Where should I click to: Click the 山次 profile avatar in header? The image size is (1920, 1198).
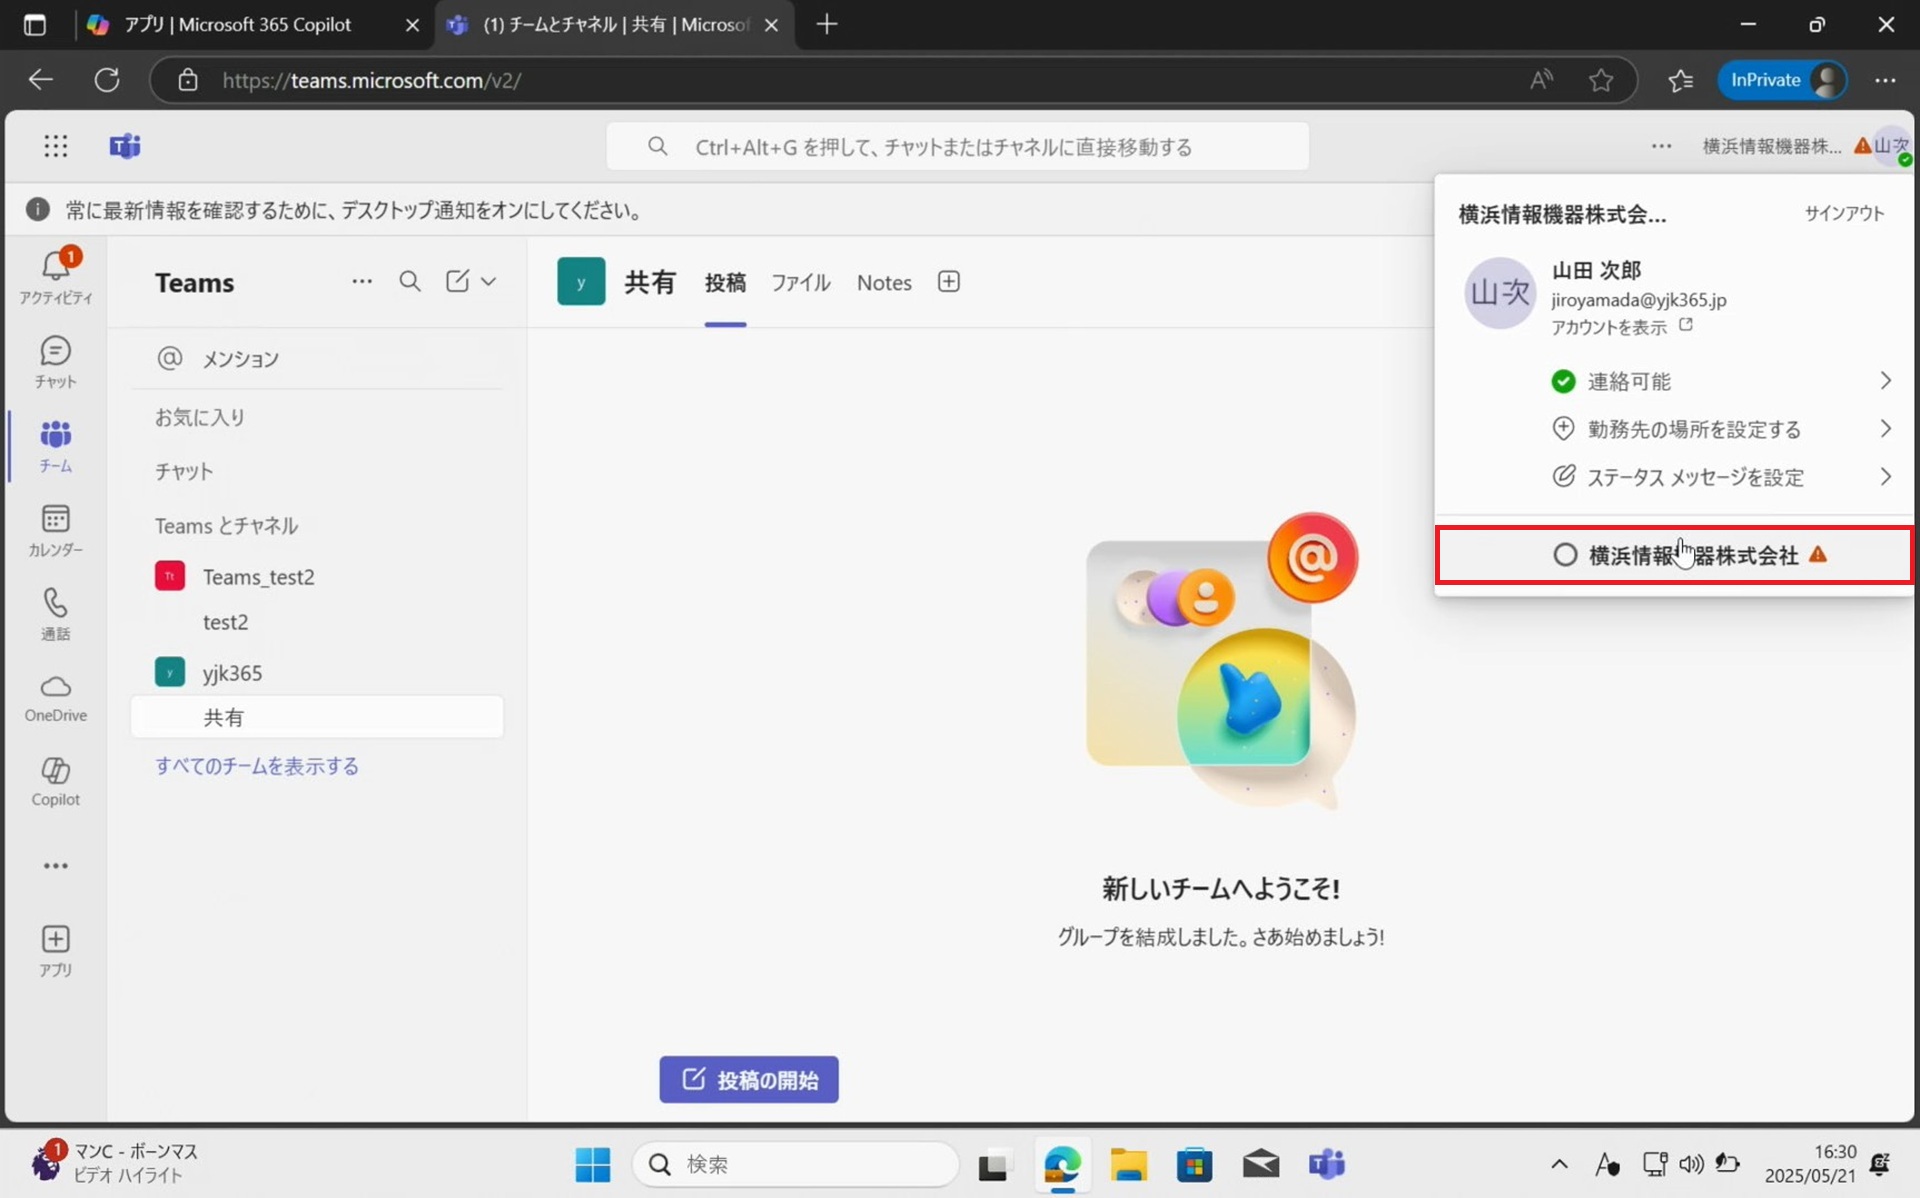tap(1891, 146)
